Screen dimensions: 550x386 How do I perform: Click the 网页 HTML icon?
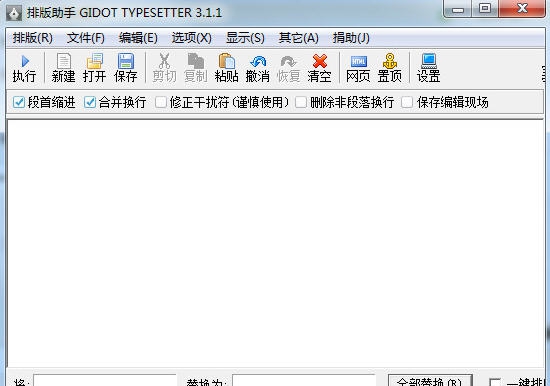pyautogui.click(x=358, y=61)
